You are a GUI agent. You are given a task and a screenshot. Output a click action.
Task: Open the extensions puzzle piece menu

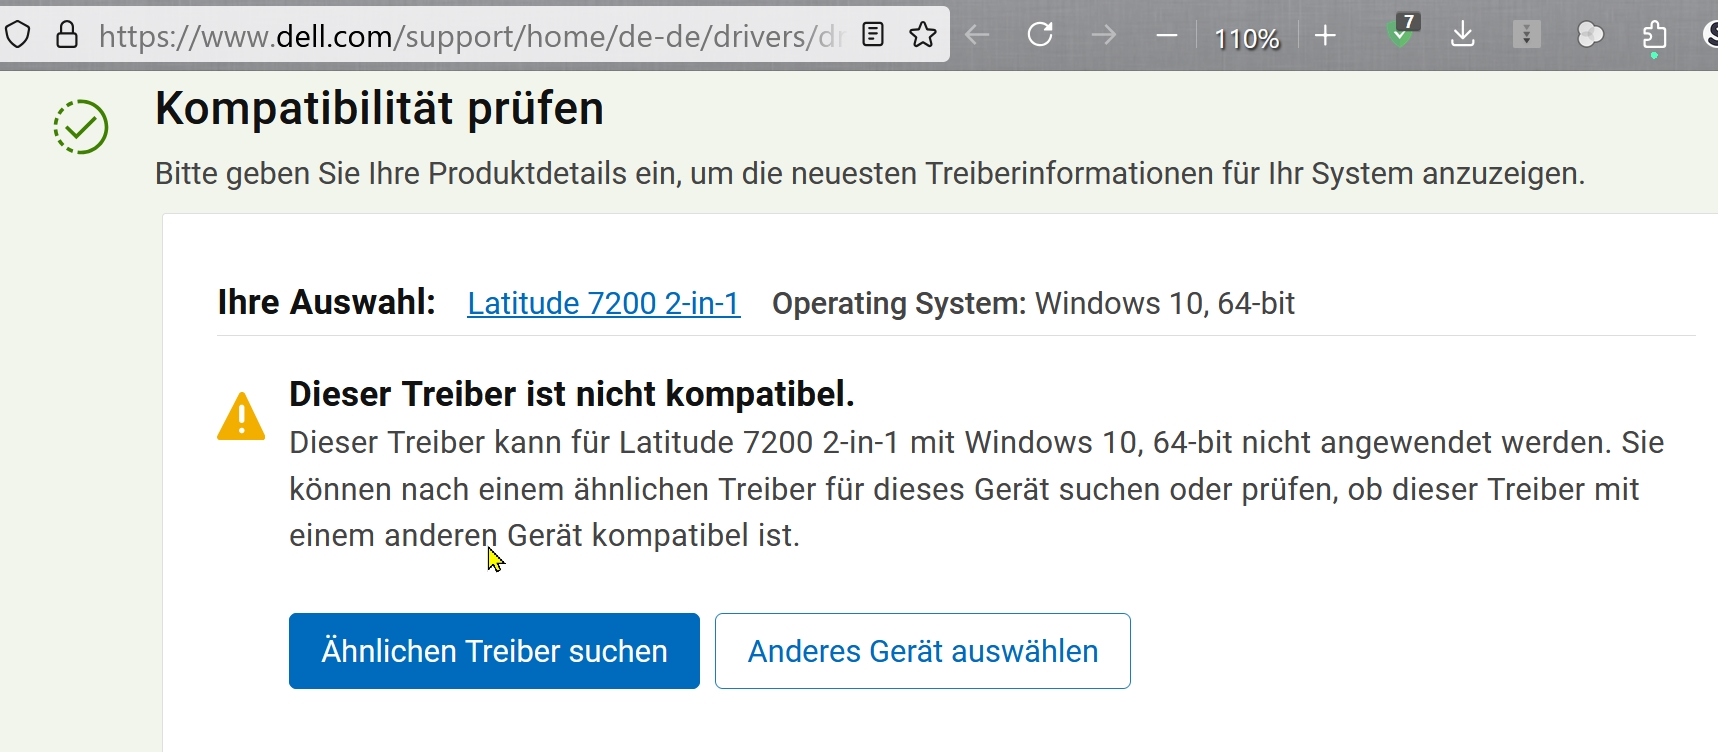pyautogui.click(x=1654, y=36)
